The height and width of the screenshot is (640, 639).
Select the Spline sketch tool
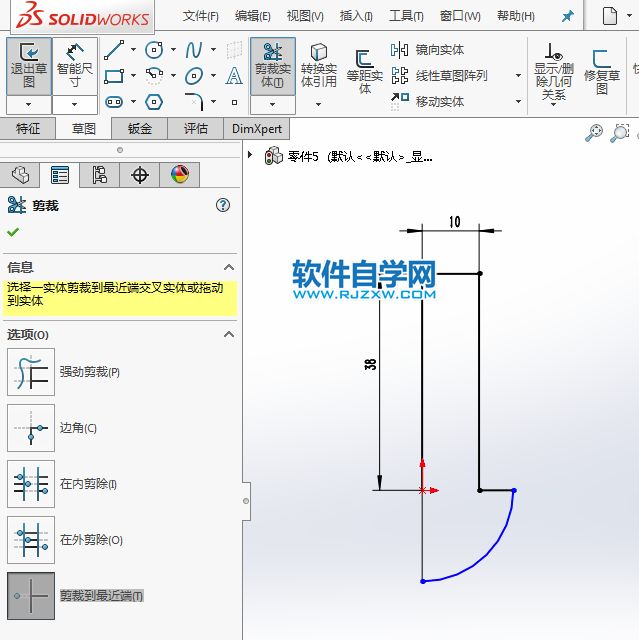(x=194, y=50)
